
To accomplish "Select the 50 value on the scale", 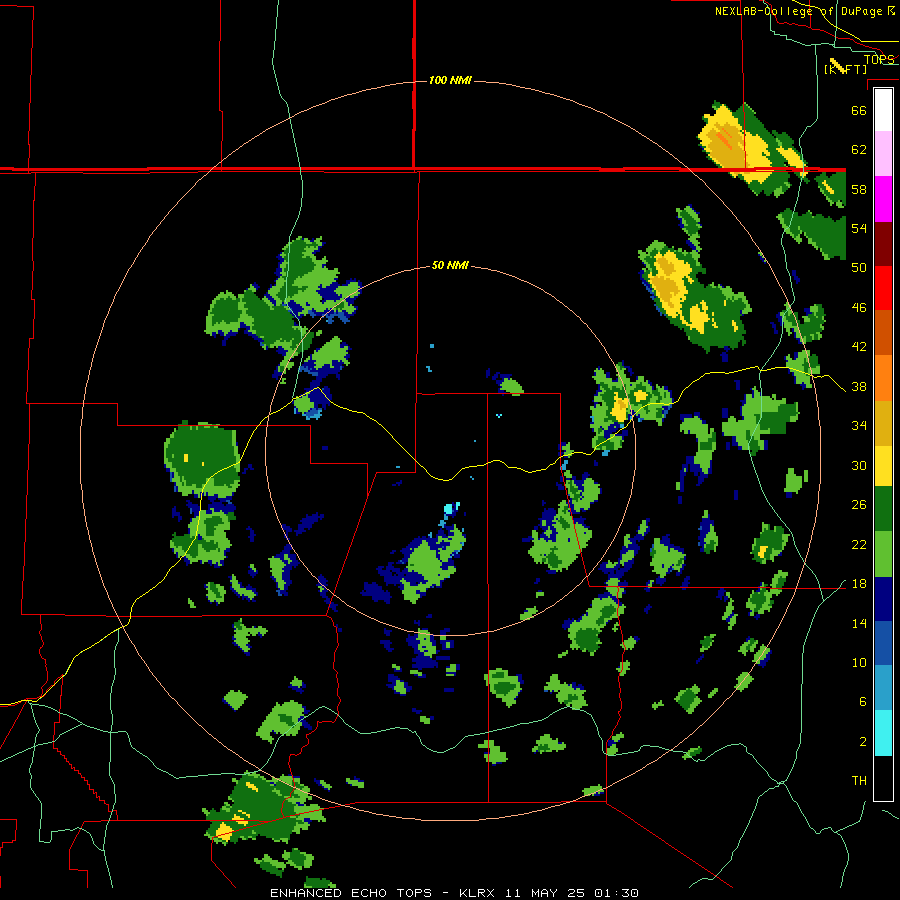I will (859, 268).
